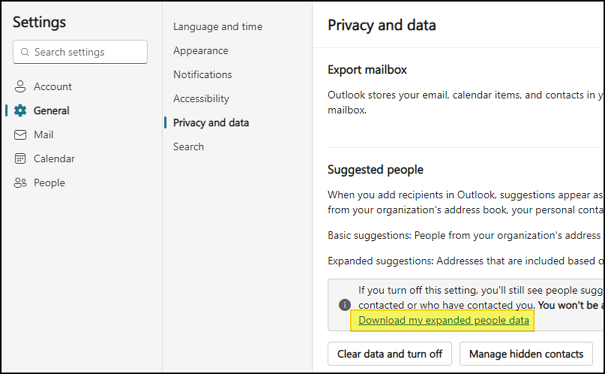
Task: Go to Language and time
Action: 218,27
